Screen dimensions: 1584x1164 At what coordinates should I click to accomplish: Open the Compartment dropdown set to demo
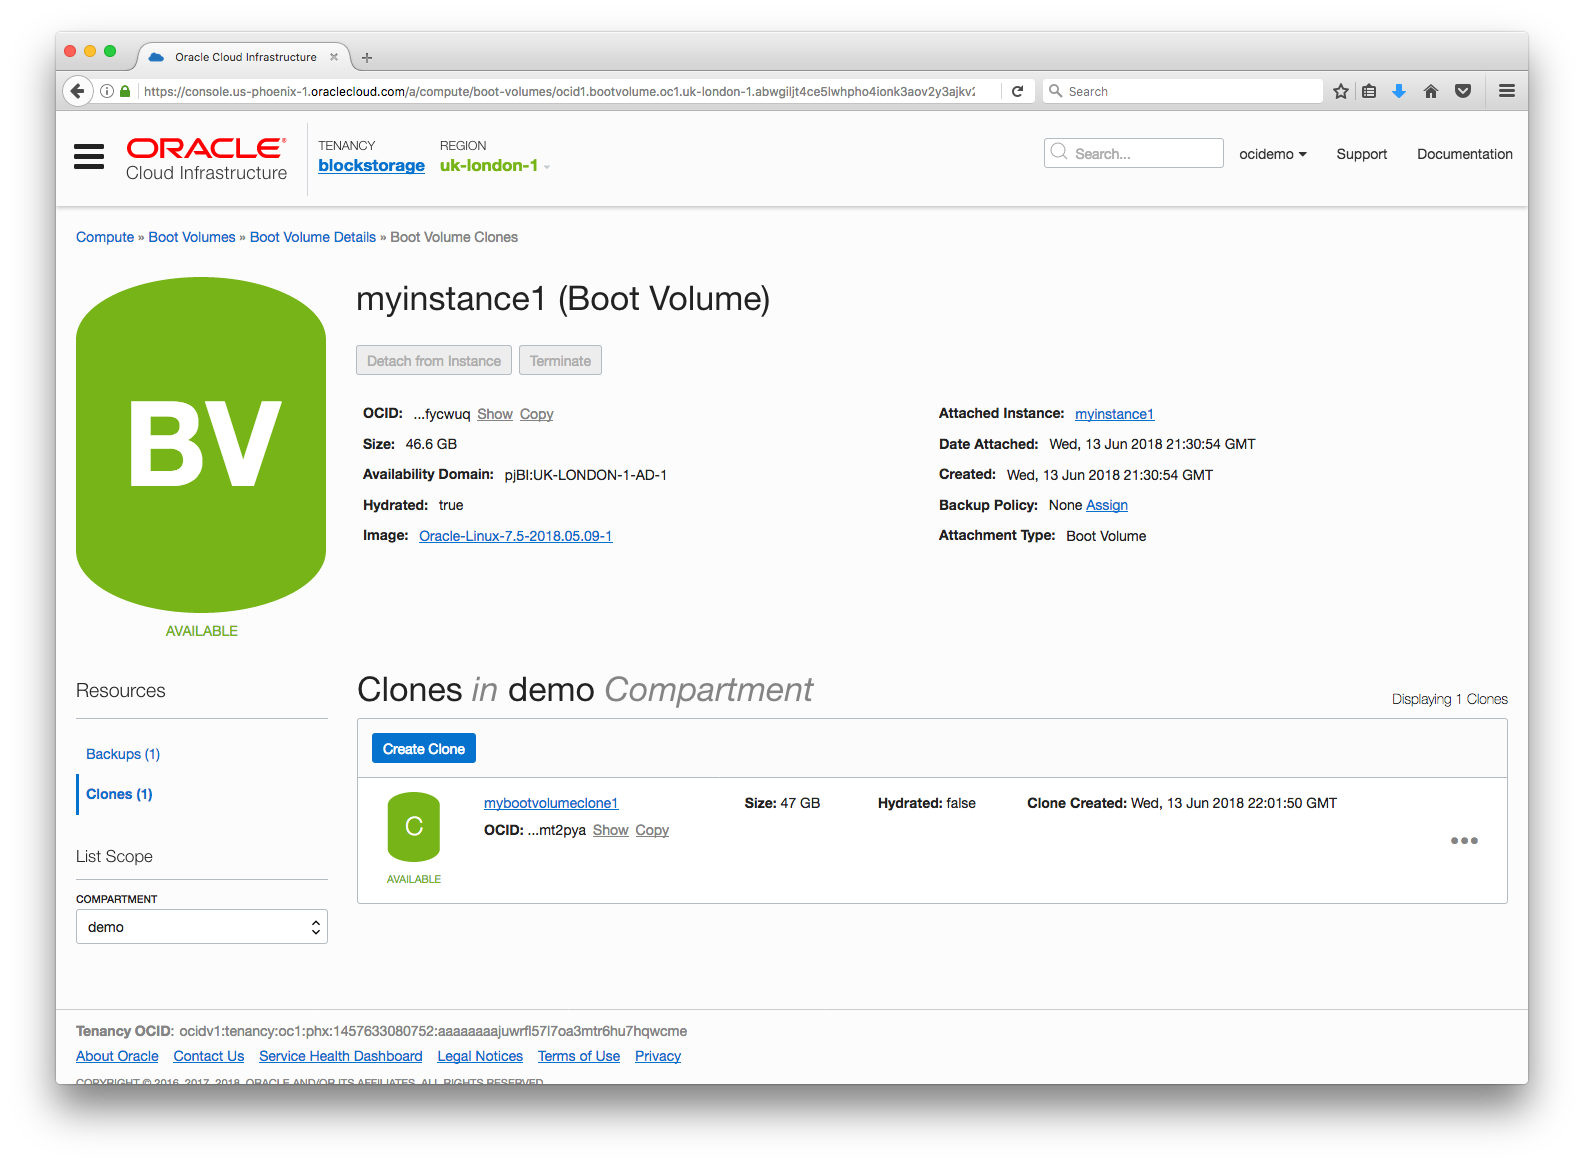[x=202, y=927]
